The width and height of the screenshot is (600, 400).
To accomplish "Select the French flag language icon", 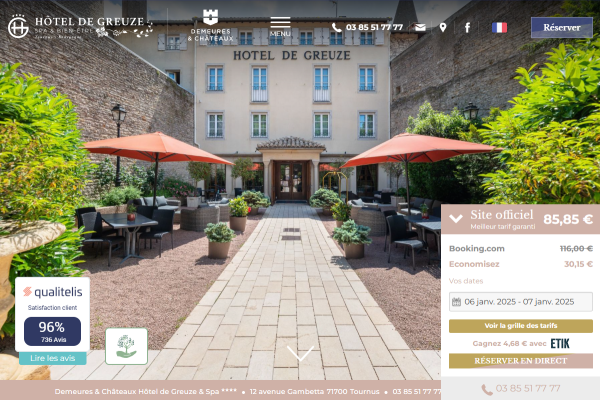I will click(x=499, y=28).
